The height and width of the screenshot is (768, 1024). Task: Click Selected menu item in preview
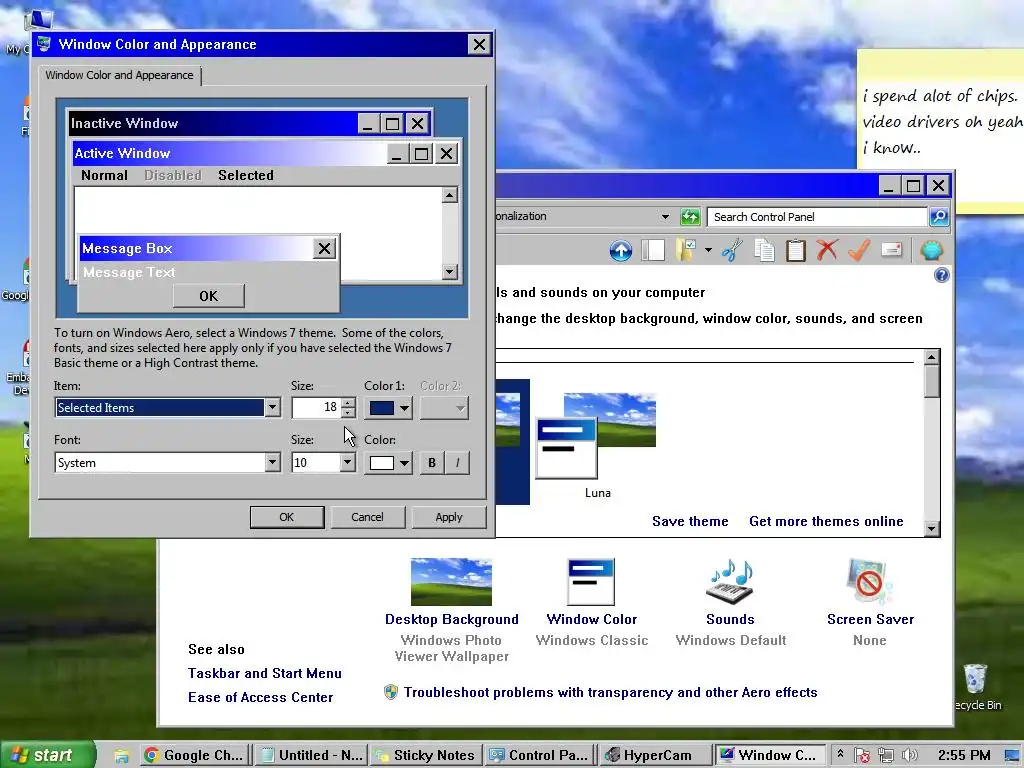pos(246,175)
